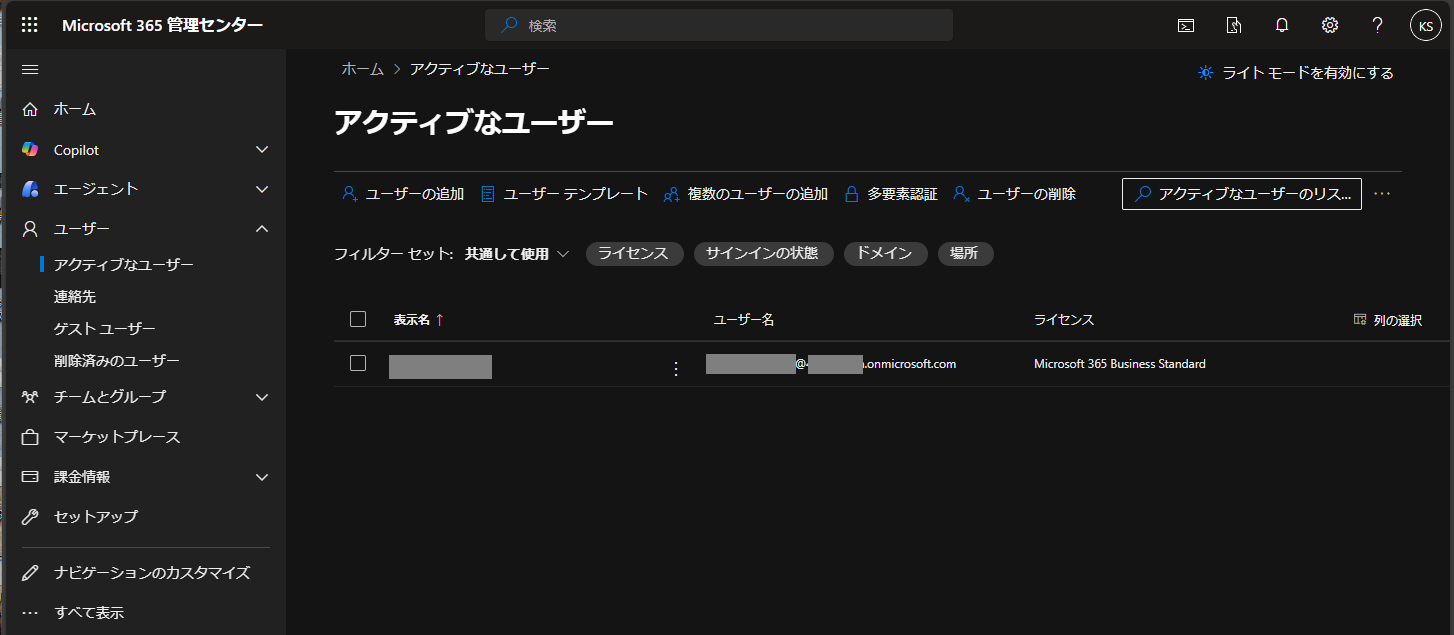Select all users header checkbox

pyautogui.click(x=358, y=319)
